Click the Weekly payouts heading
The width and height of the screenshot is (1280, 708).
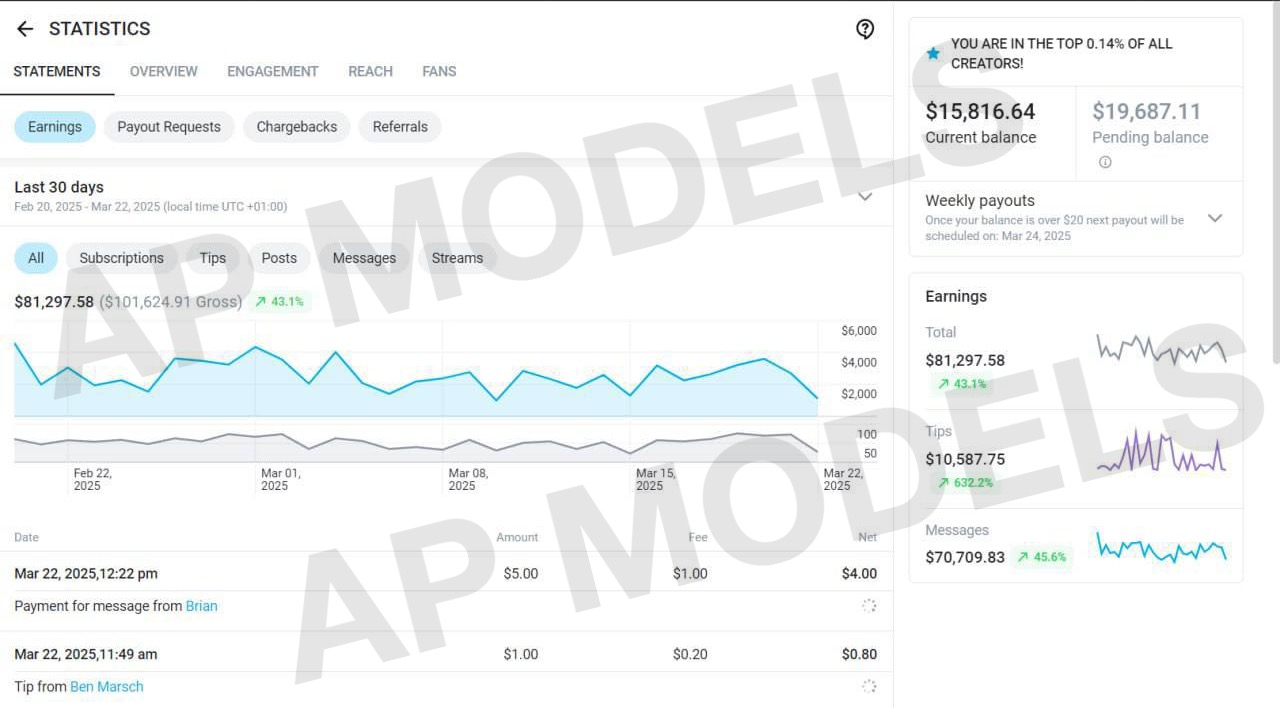(980, 201)
